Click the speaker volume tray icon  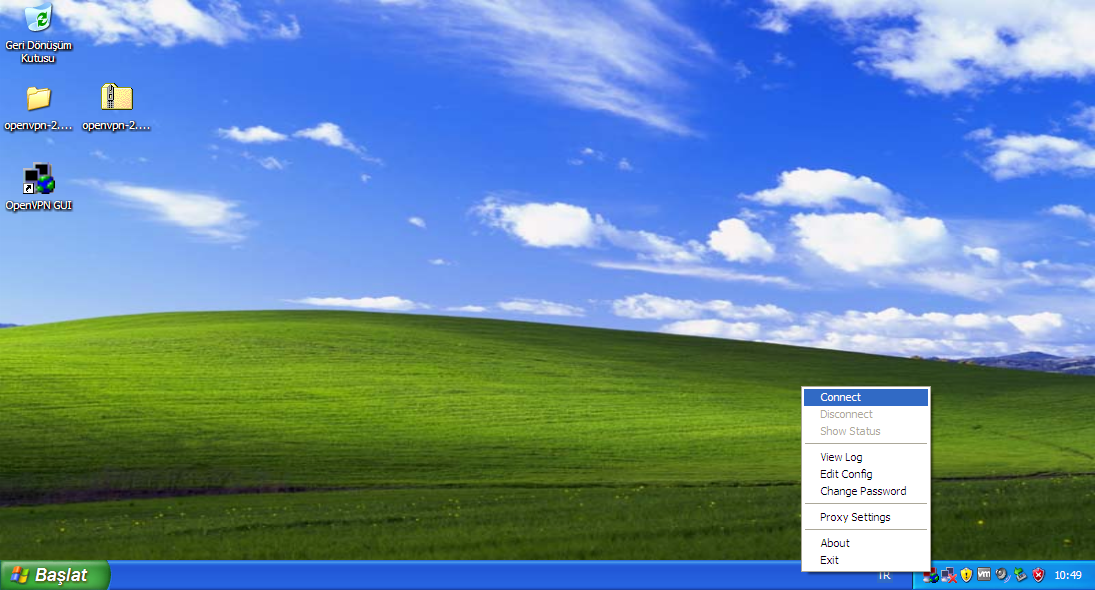[x=1002, y=575]
